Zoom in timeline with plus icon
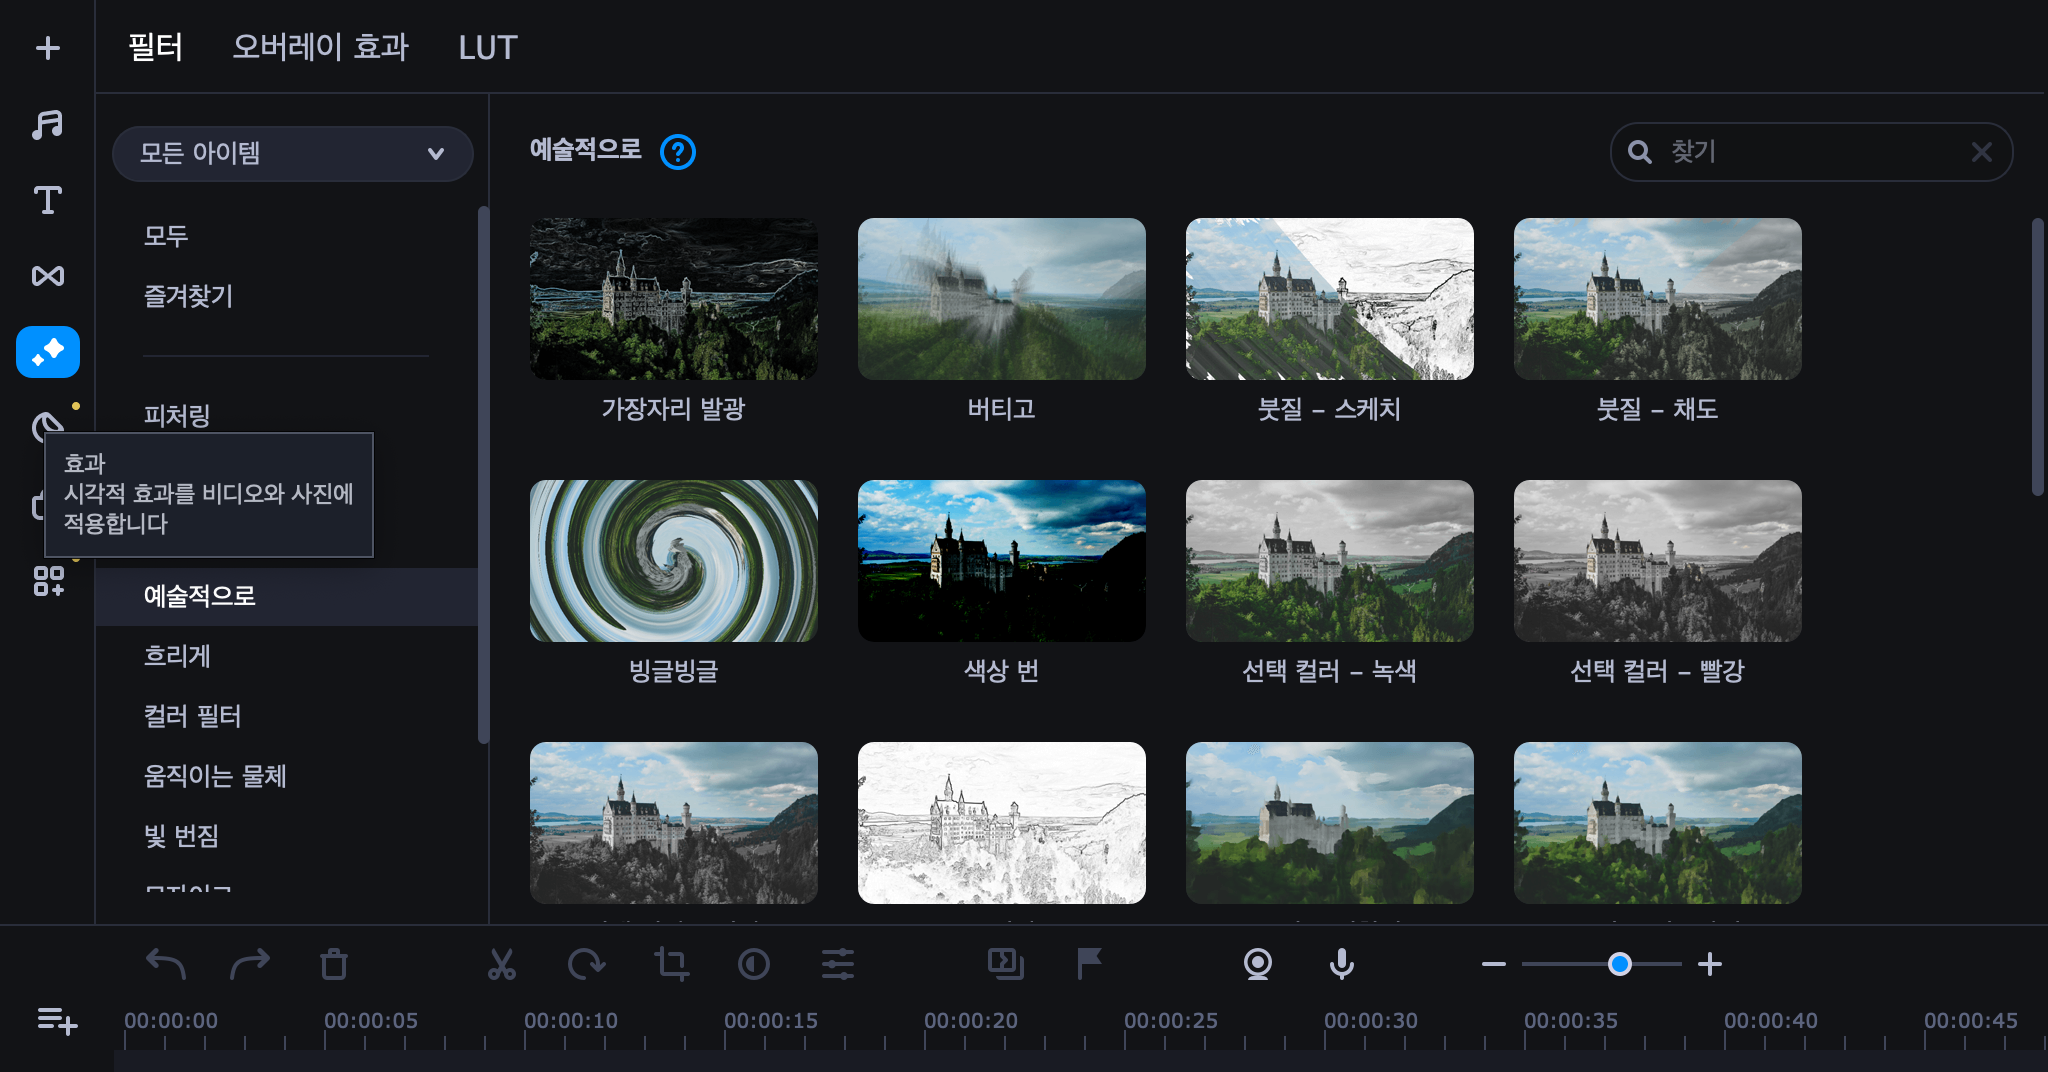Viewport: 2048px width, 1072px height. coord(1710,964)
